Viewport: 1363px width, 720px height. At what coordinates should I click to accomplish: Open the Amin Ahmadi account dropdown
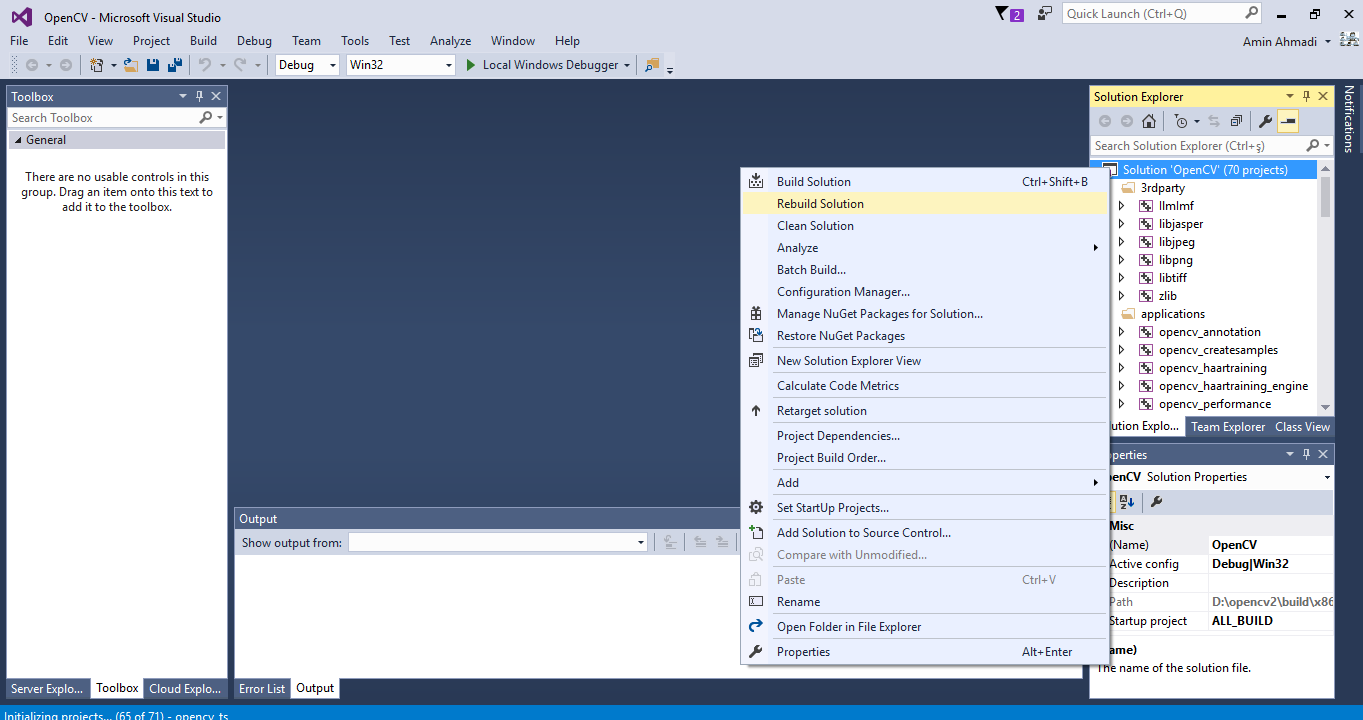[1327, 42]
